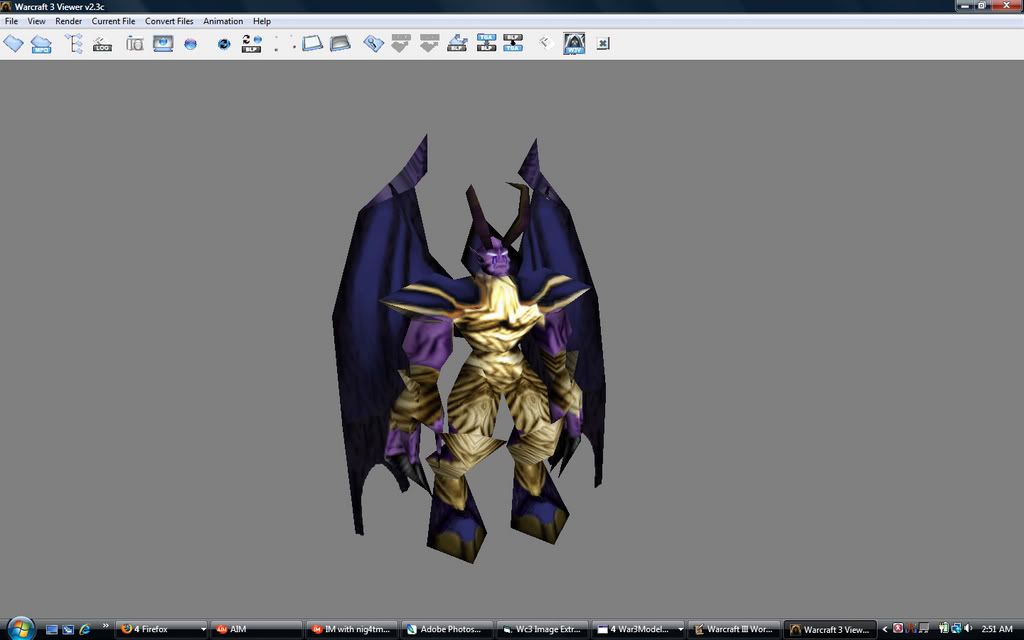Image resolution: width=1024 pixels, height=640 pixels.
Task: Click the Show Desktop quick launch icon
Action: pos(52,630)
